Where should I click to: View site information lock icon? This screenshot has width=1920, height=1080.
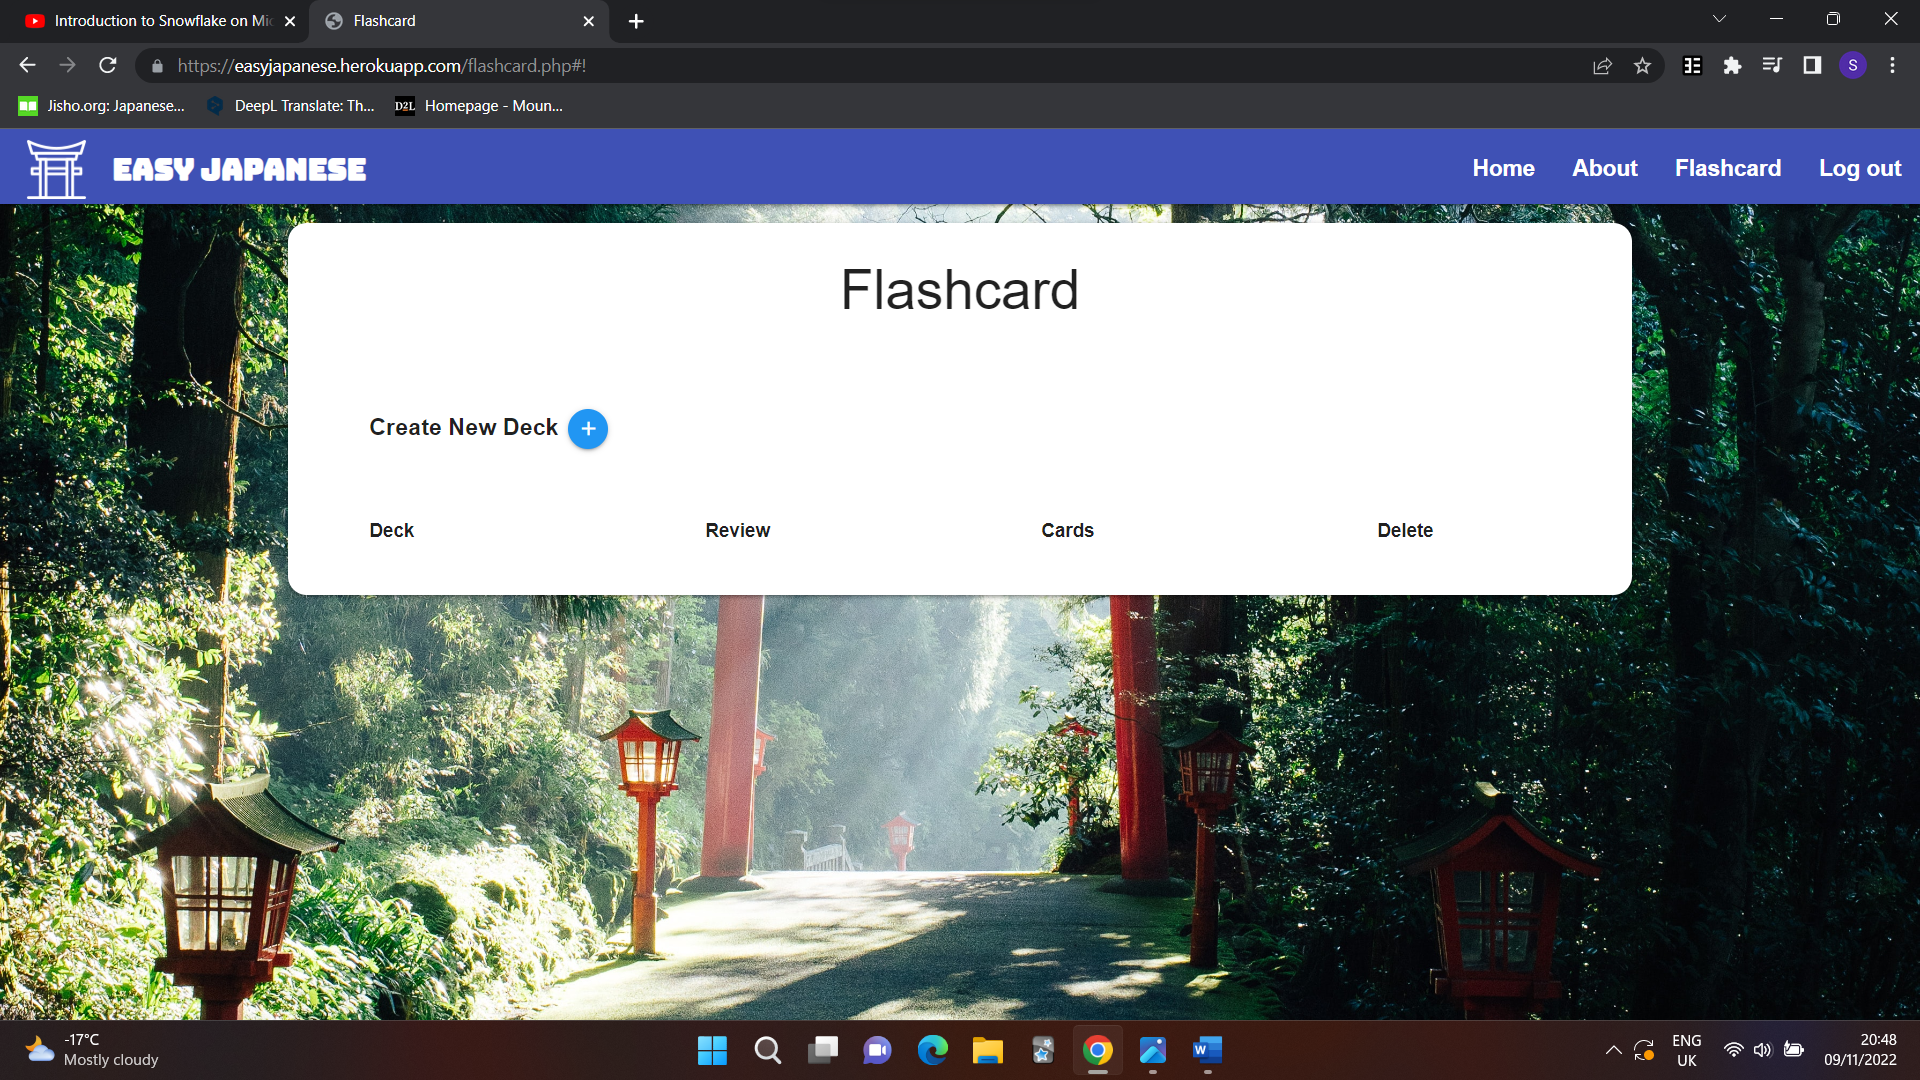[x=157, y=66]
